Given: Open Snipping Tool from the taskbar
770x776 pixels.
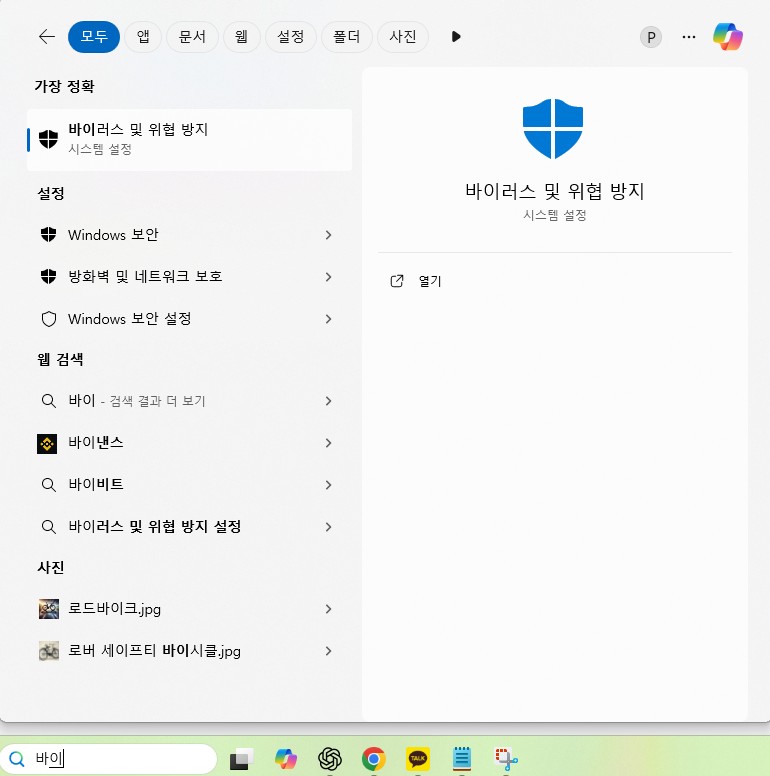Looking at the screenshot, I should coord(506,759).
